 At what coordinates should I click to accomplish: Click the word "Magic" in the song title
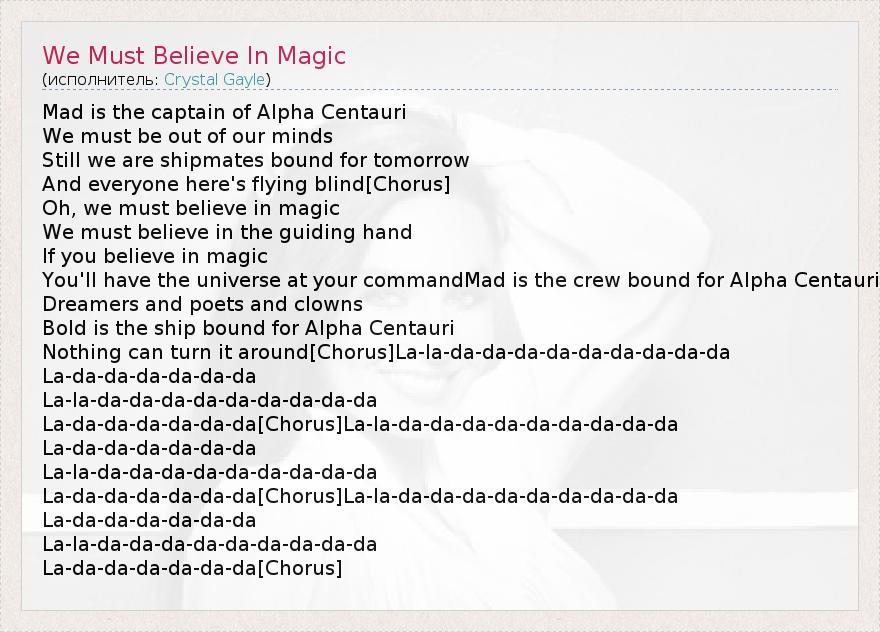pyautogui.click(x=310, y=56)
